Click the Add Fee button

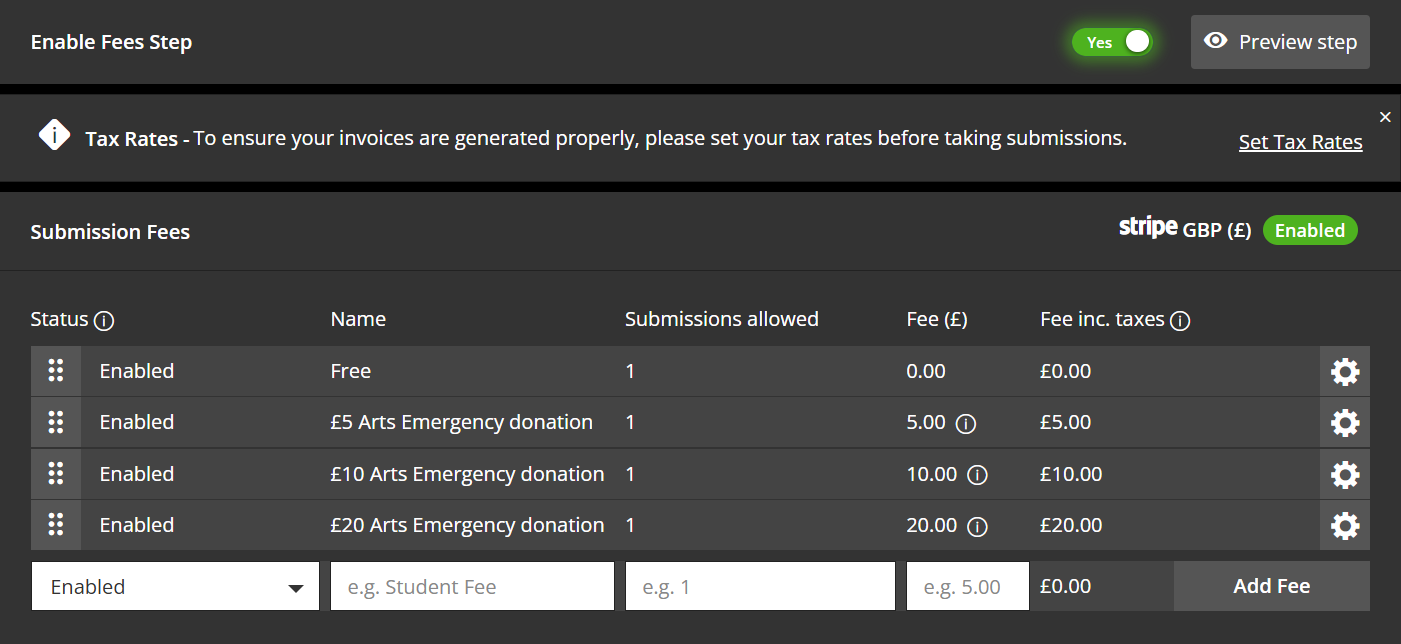click(x=1271, y=587)
